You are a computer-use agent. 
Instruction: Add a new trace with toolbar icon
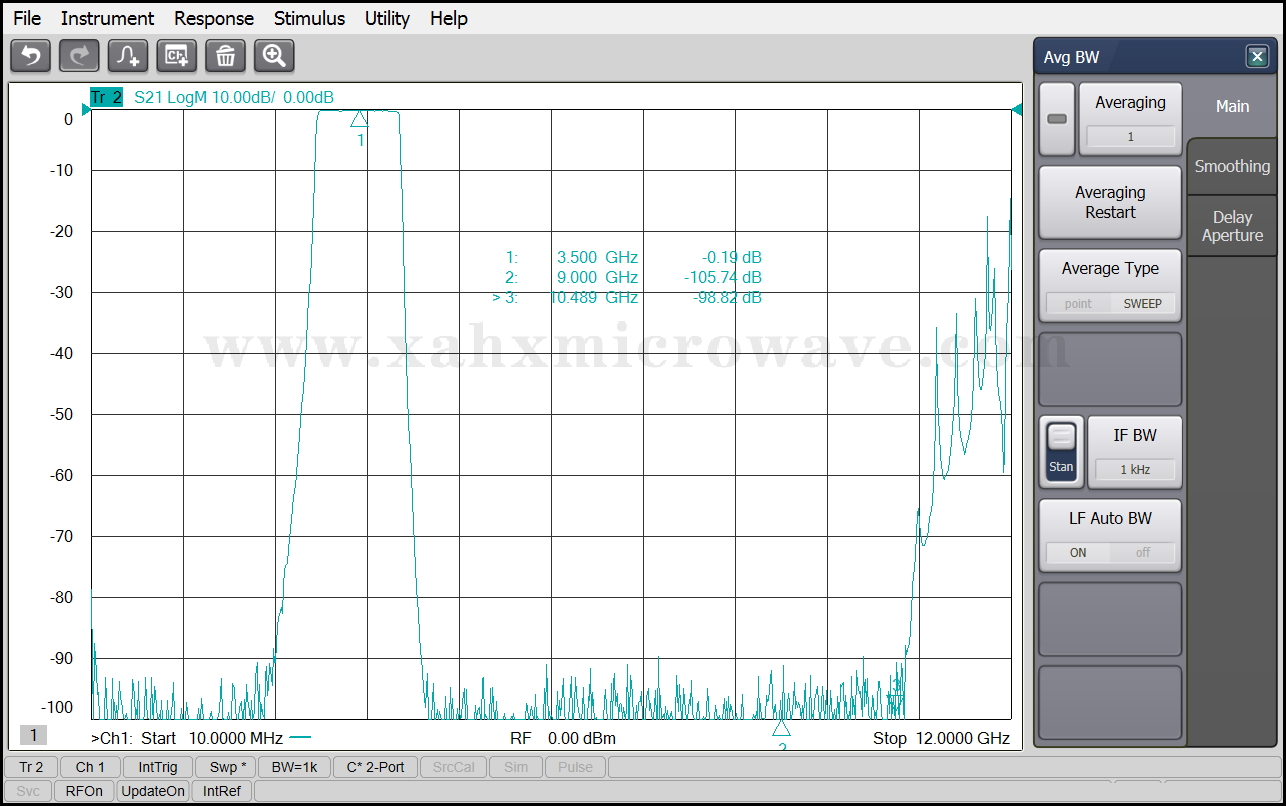tap(128, 56)
